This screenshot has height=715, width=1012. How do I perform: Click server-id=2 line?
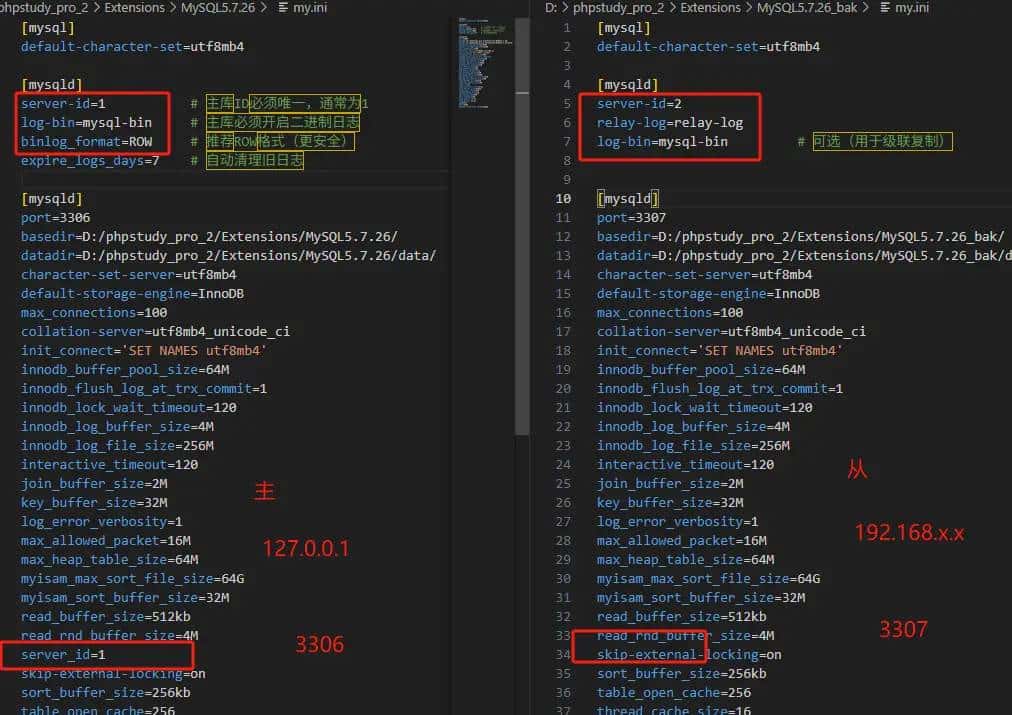(639, 103)
